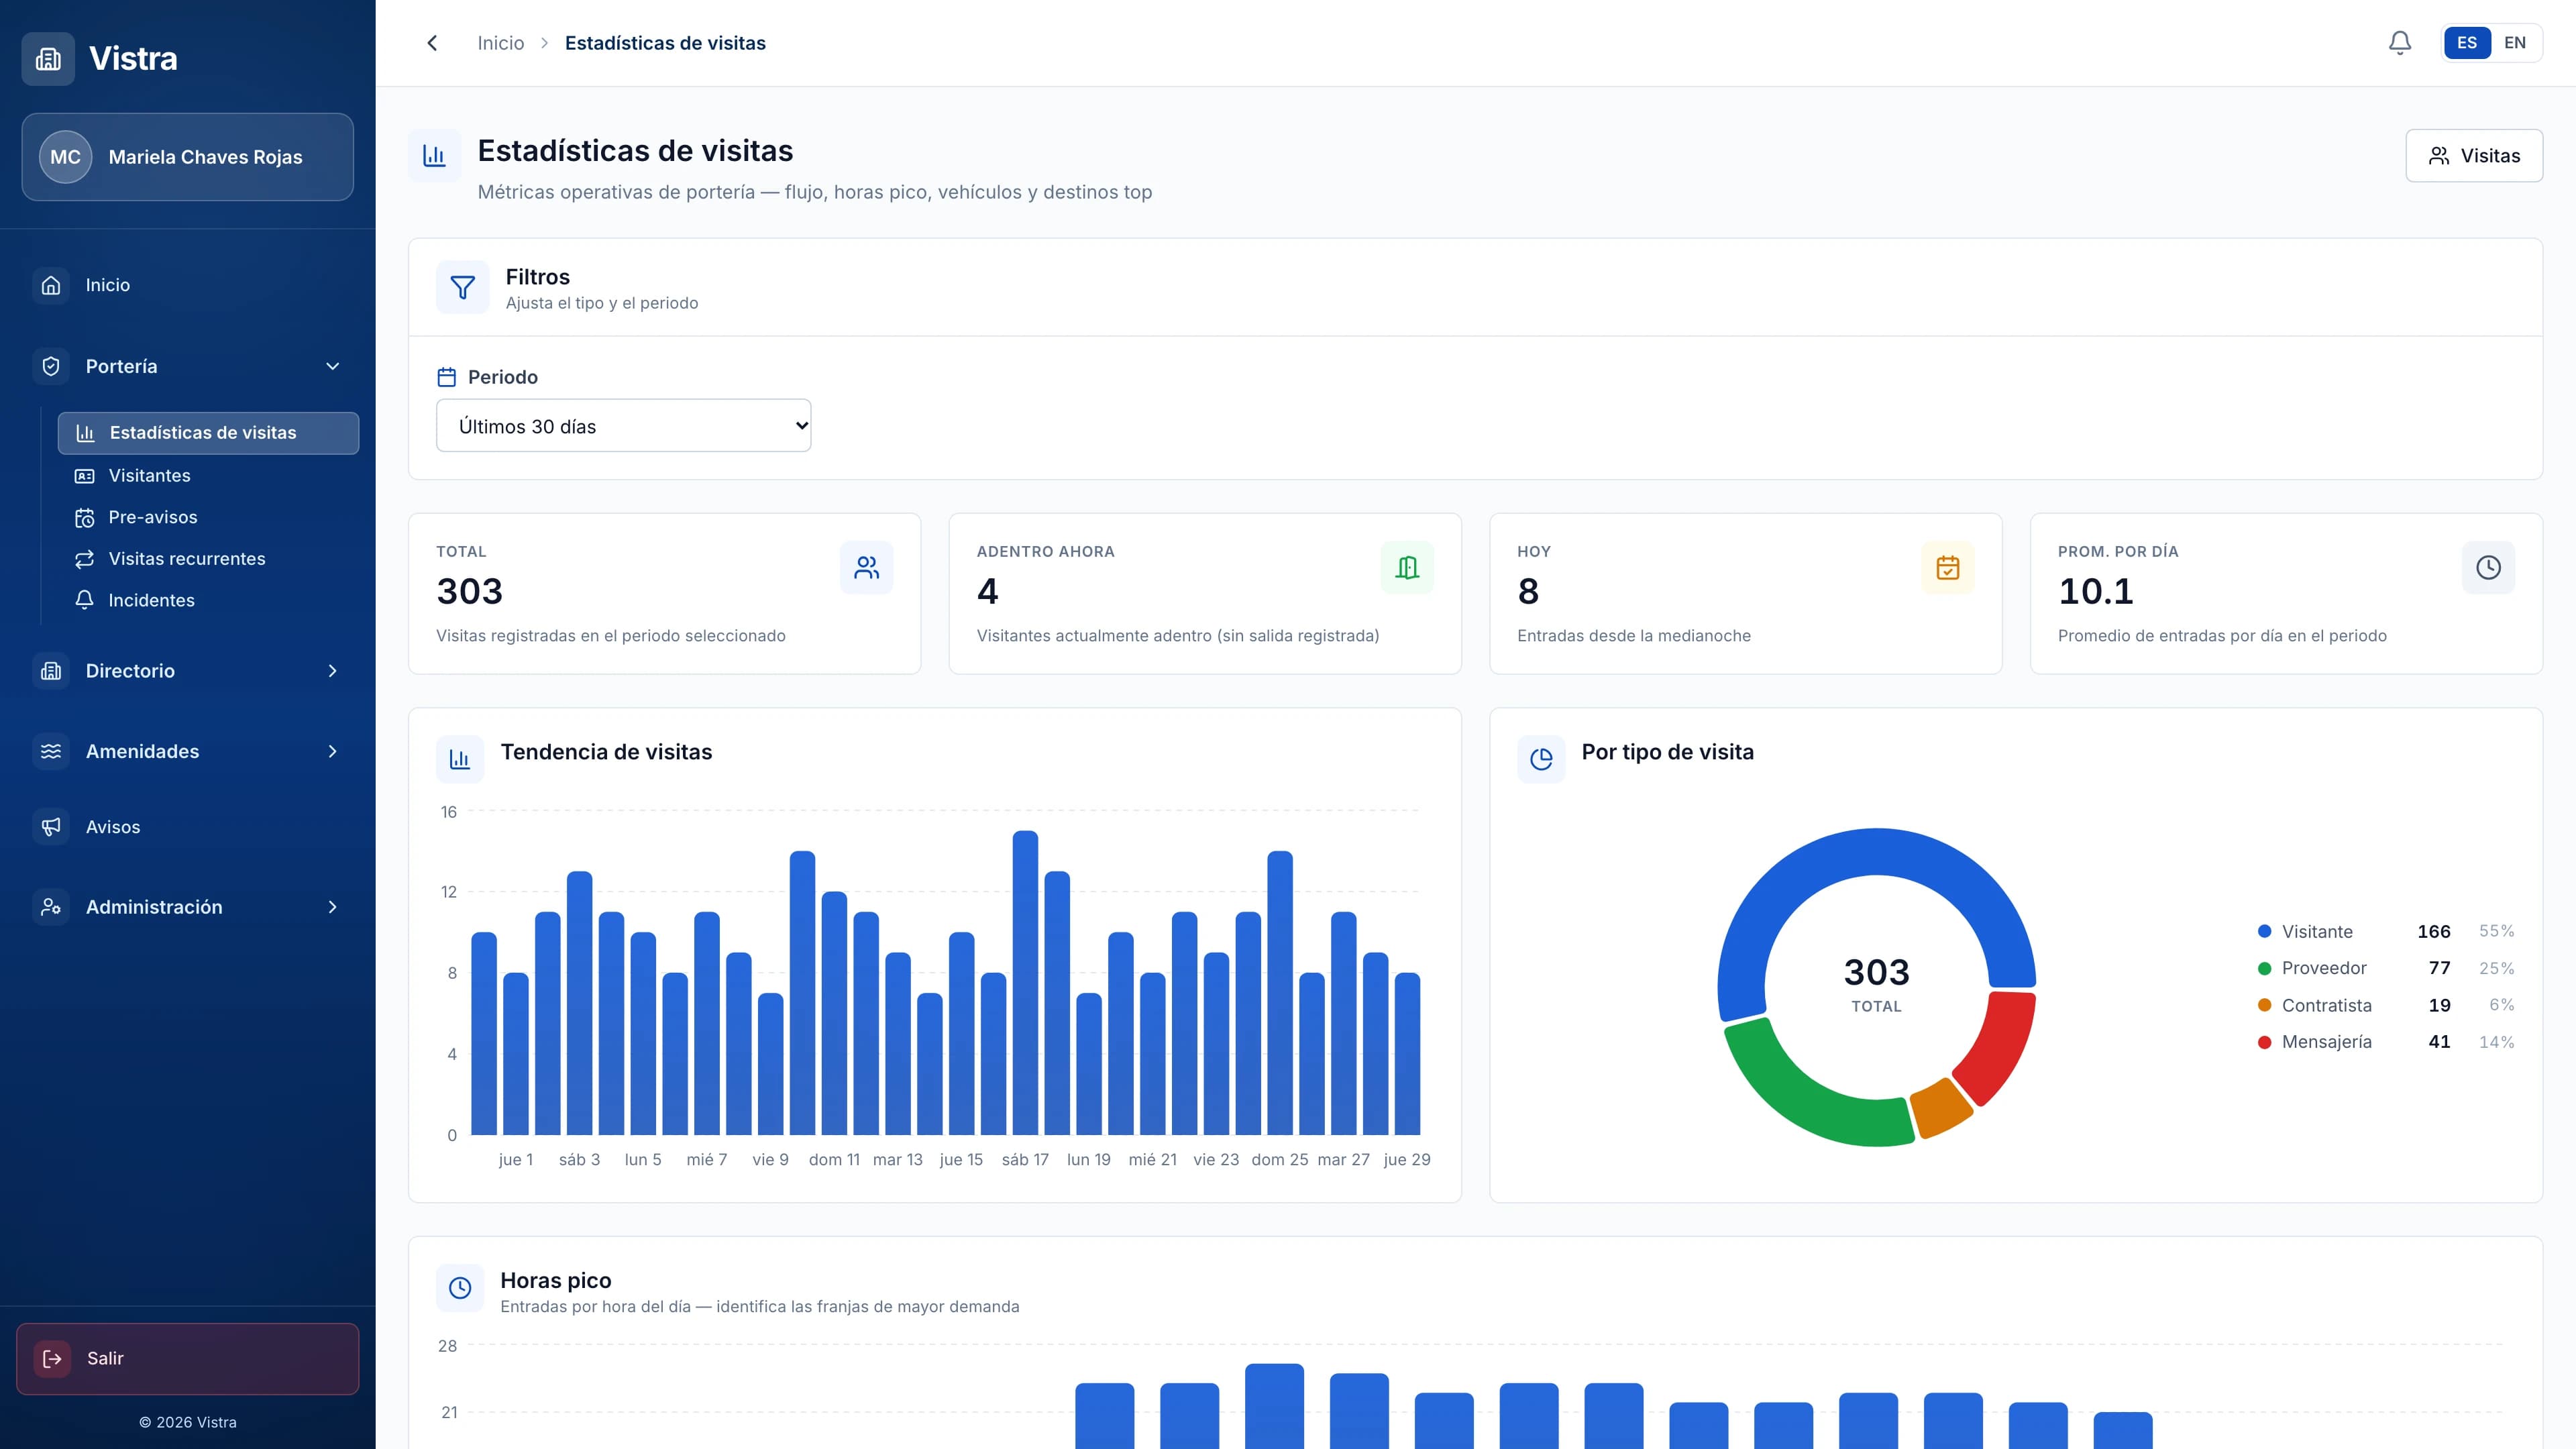Image resolution: width=2576 pixels, height=1449 pixels.
Task: Expand the Directorio section chevron
Action: click(x=333, y=671)
